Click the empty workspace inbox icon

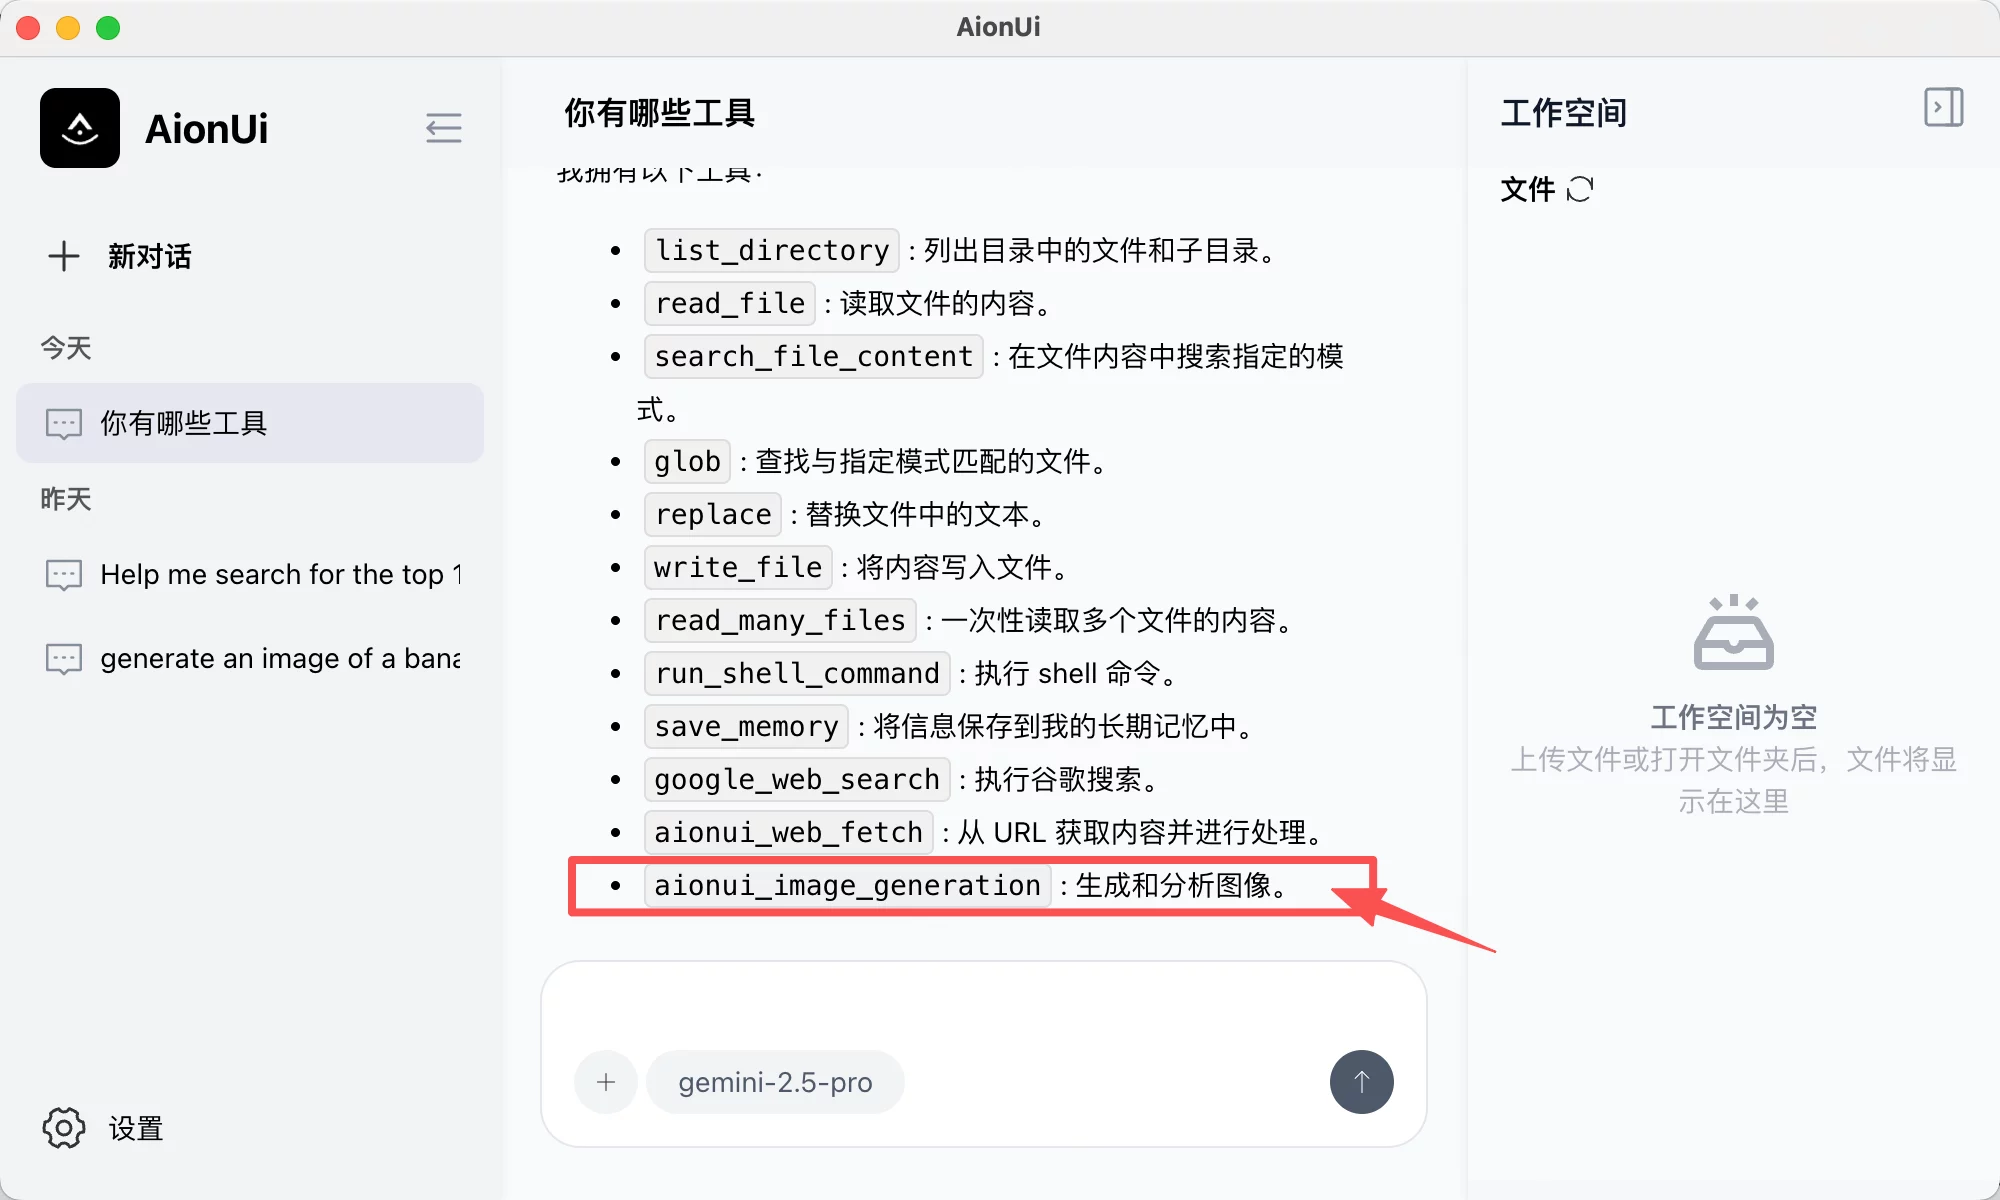pos(1733,632)
